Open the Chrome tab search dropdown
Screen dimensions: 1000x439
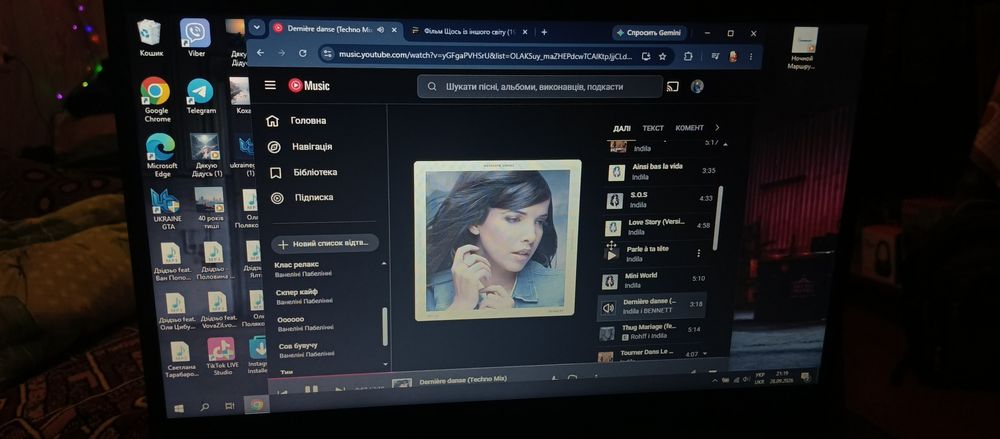pos(256,27)
